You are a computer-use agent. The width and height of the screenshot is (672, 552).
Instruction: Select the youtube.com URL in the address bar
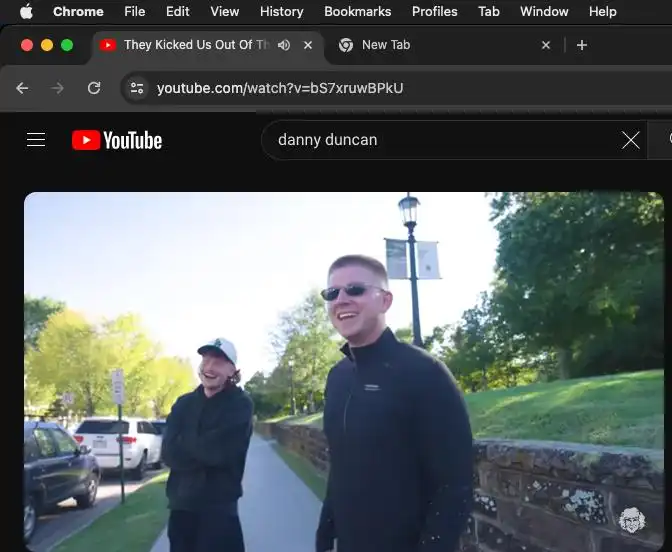tap(280, 88)
